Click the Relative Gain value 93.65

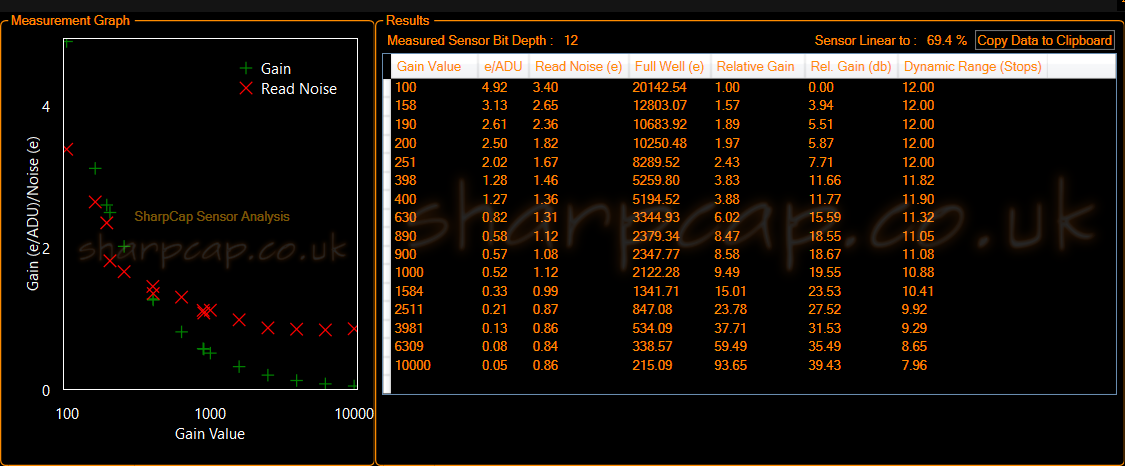[x=730, y=366]
